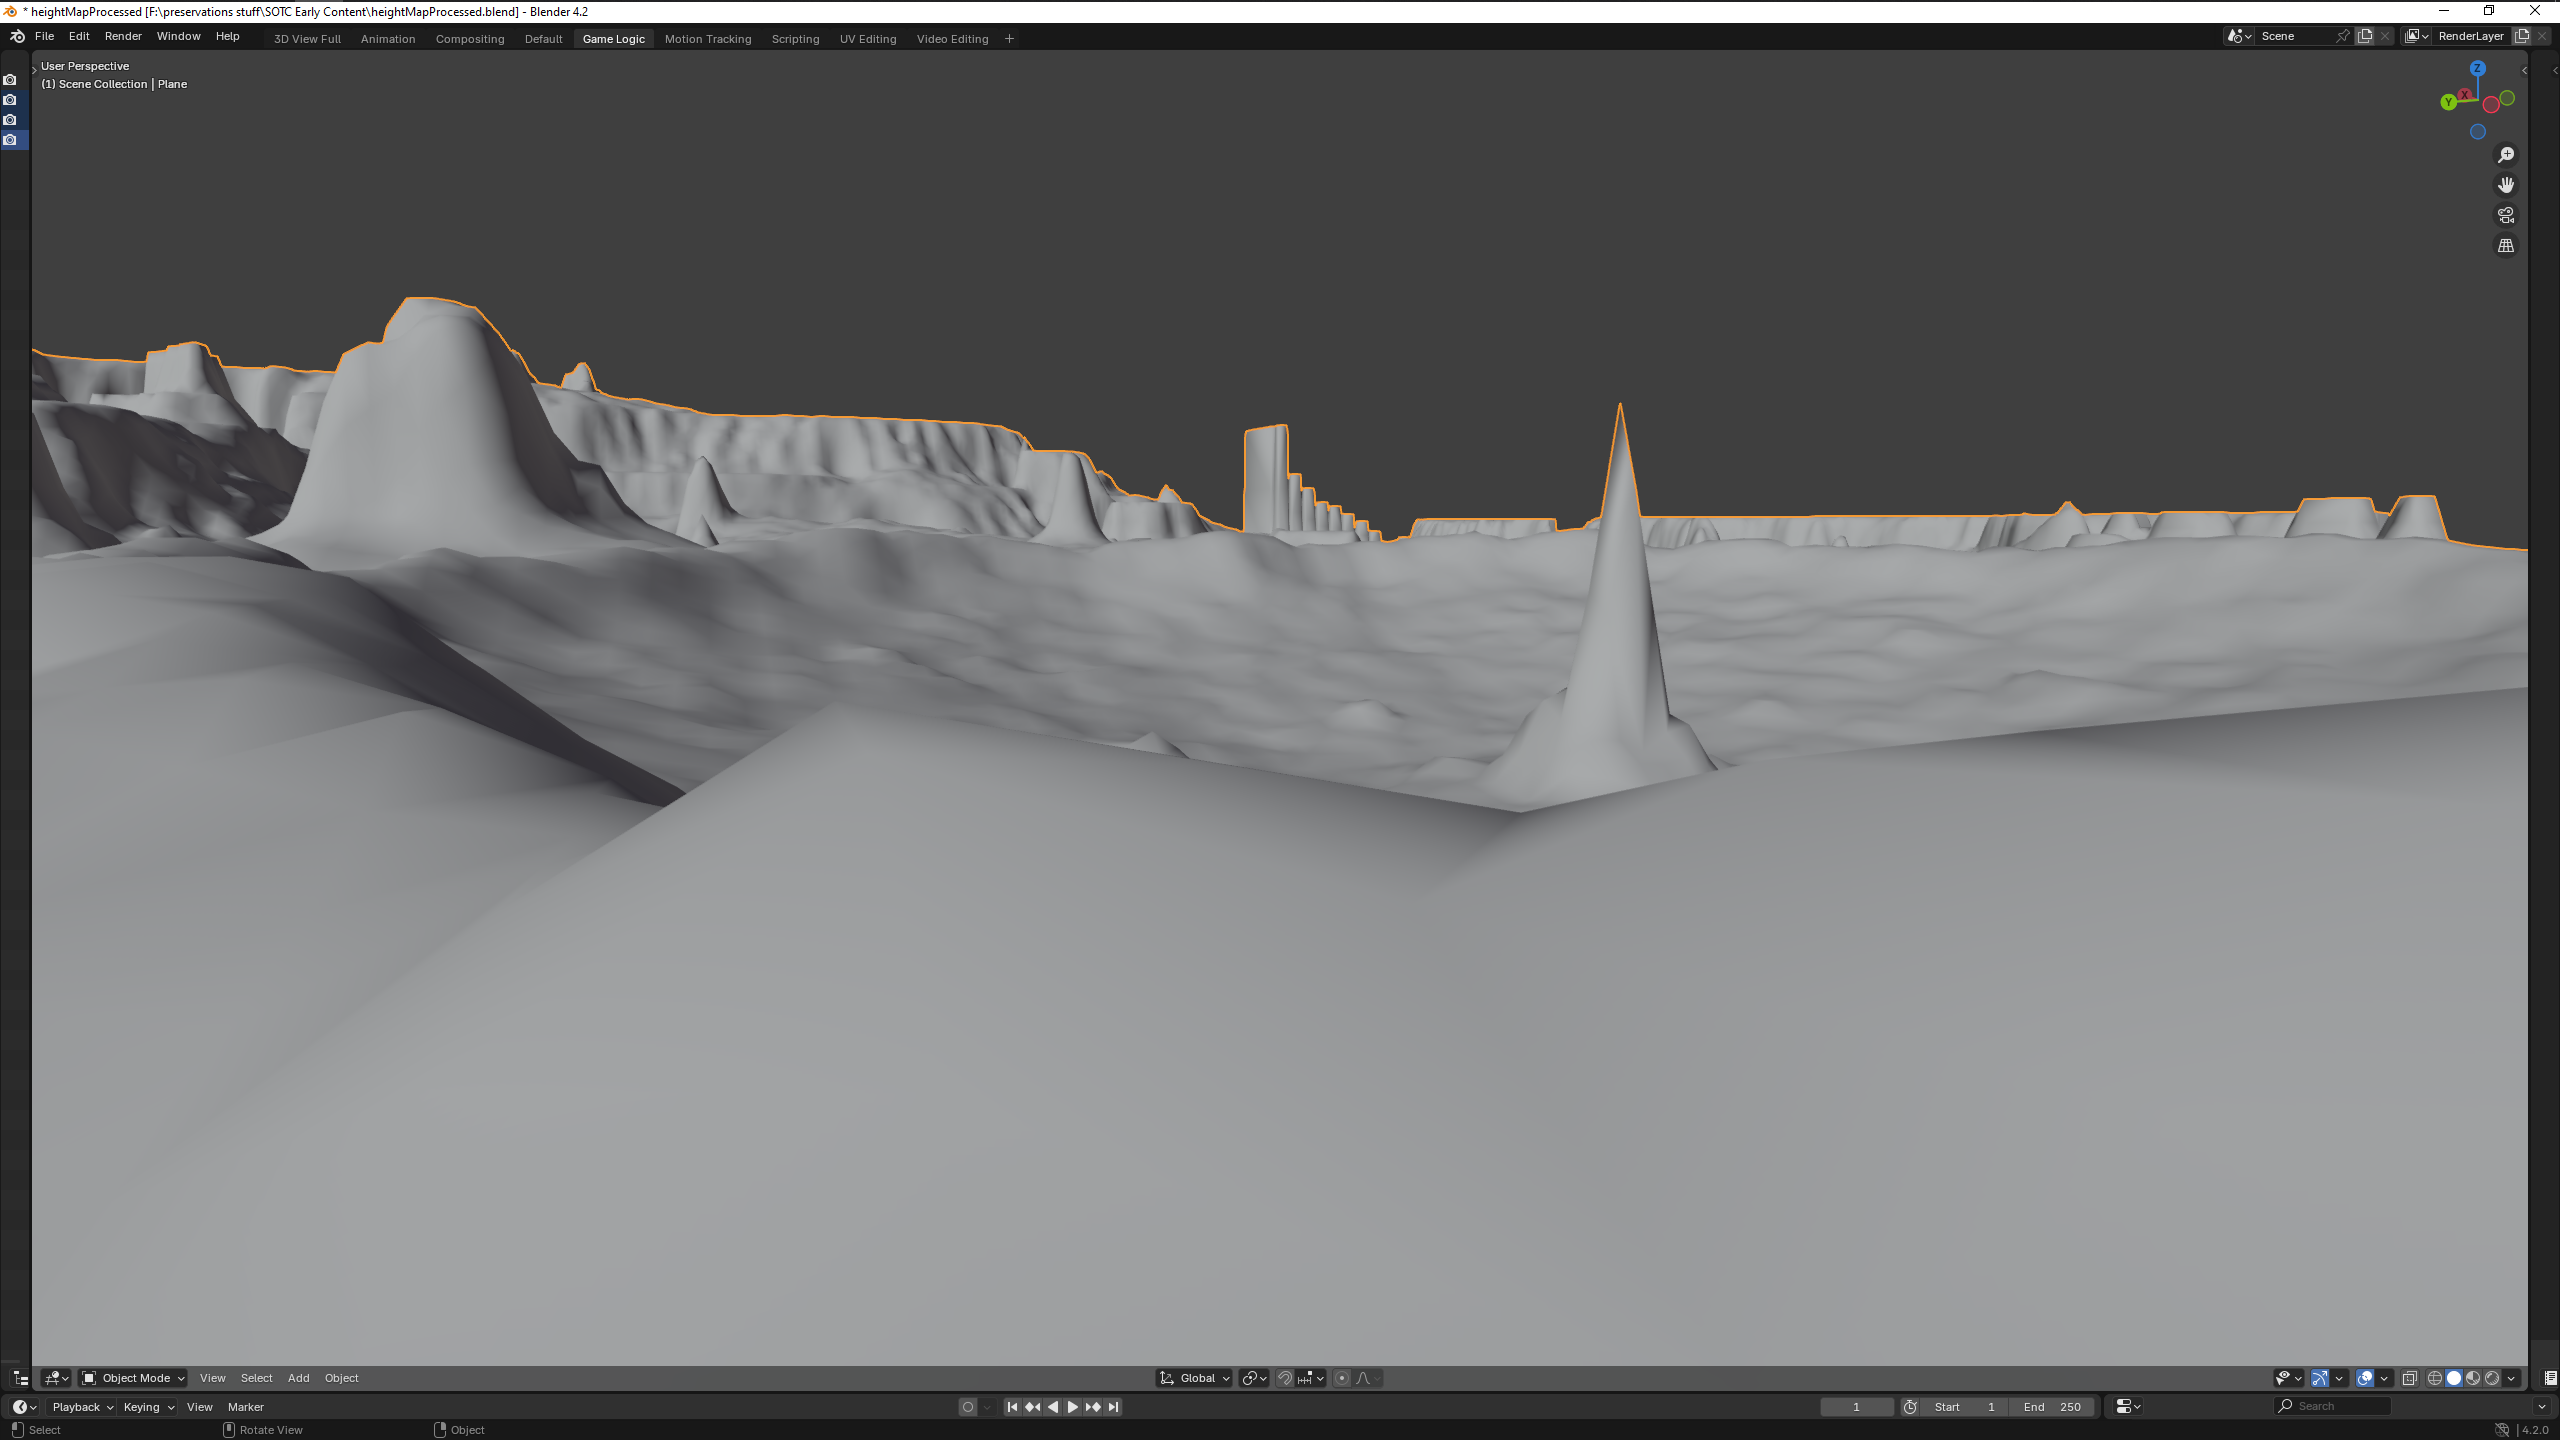
Task: Jump to the timeline end frame
Action: pos(1113,1407)
